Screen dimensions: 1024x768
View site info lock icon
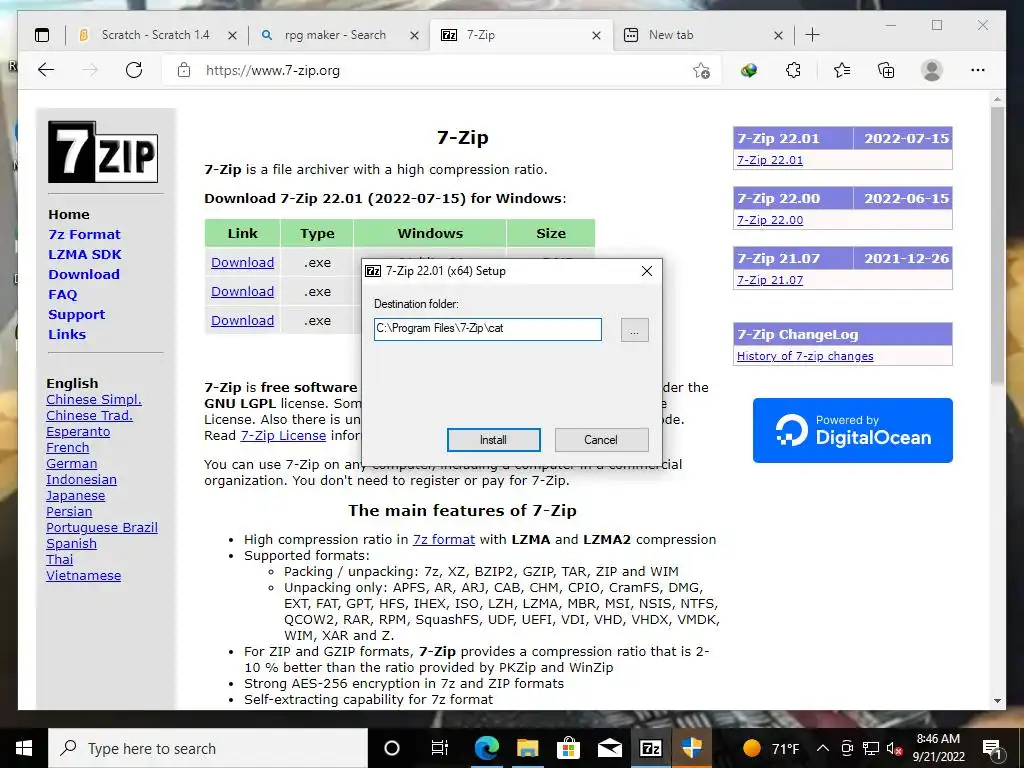coord(184,70)
